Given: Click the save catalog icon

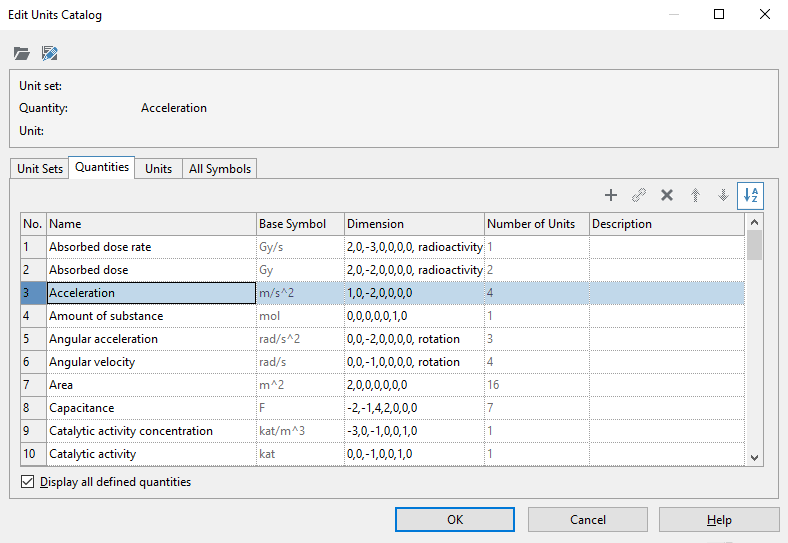Looking at the screenshot, I should 50,53.
